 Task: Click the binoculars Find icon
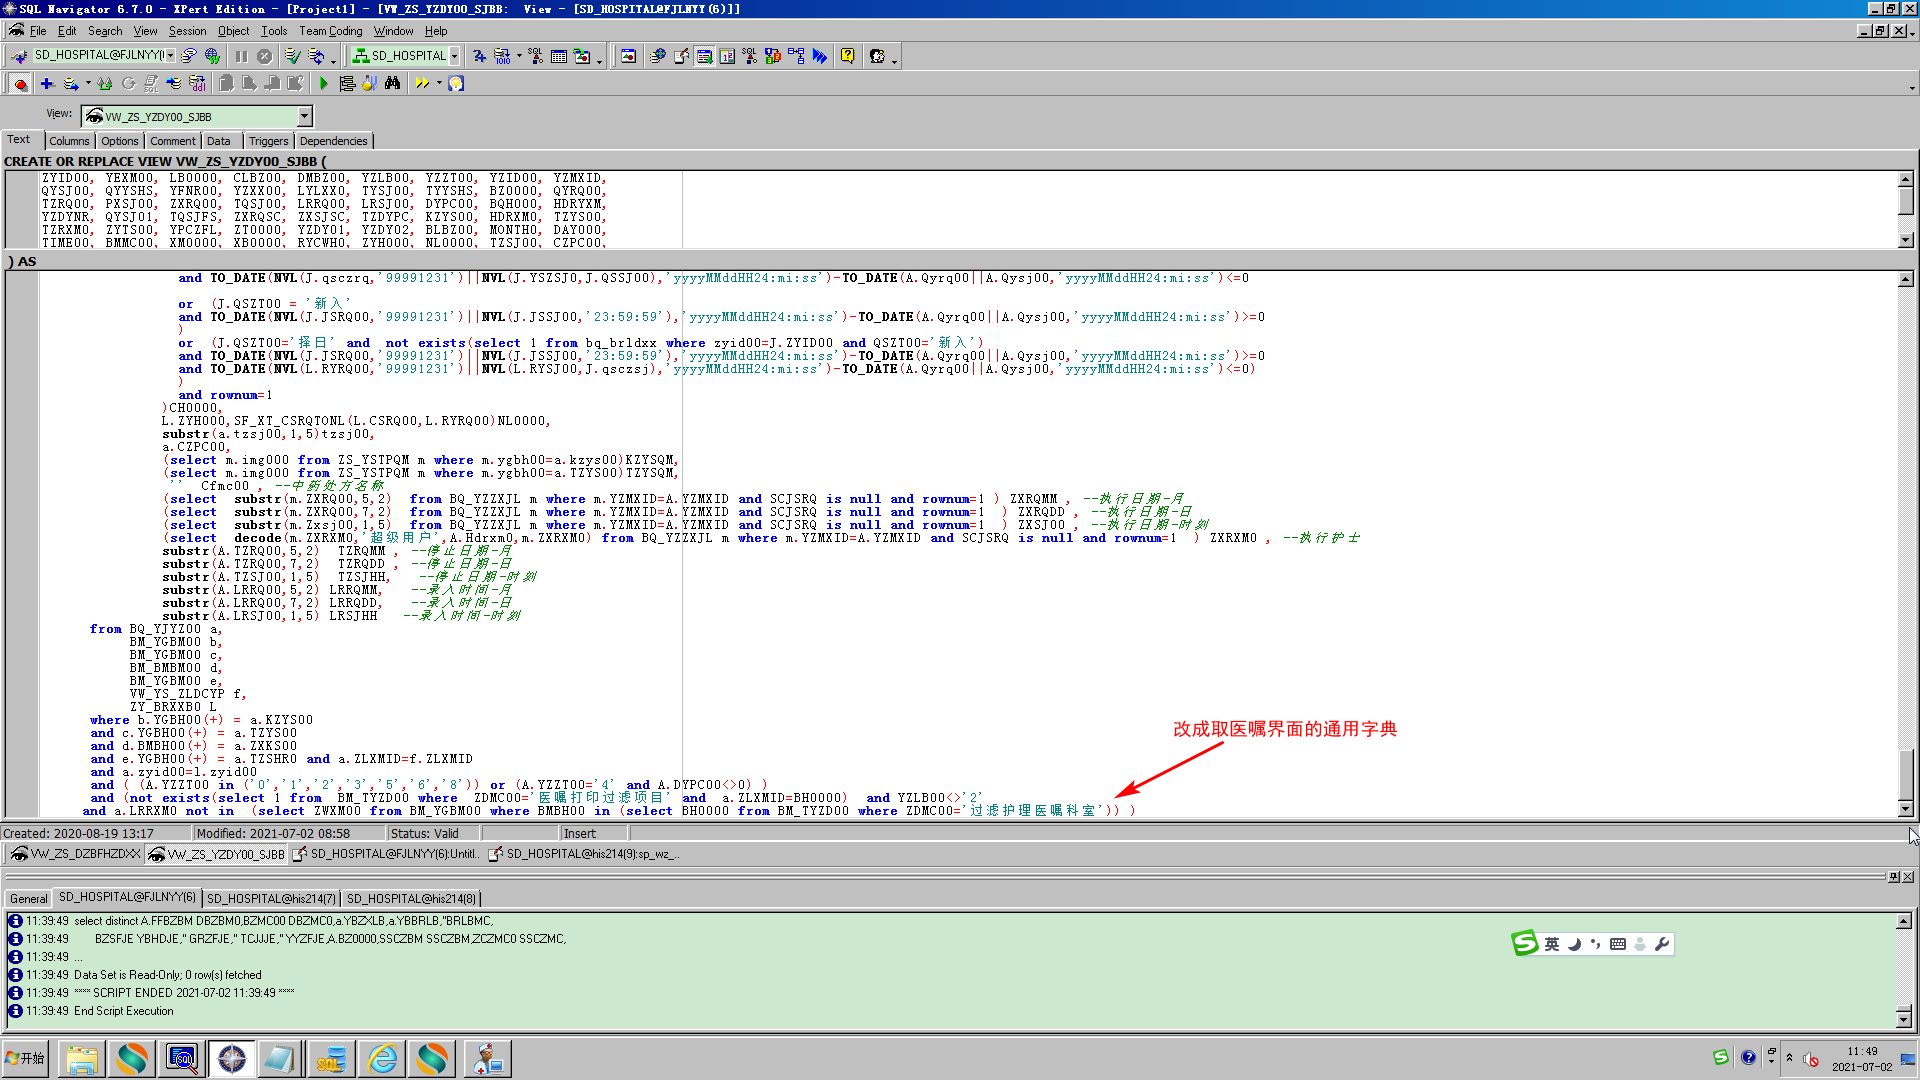point(393,83)
